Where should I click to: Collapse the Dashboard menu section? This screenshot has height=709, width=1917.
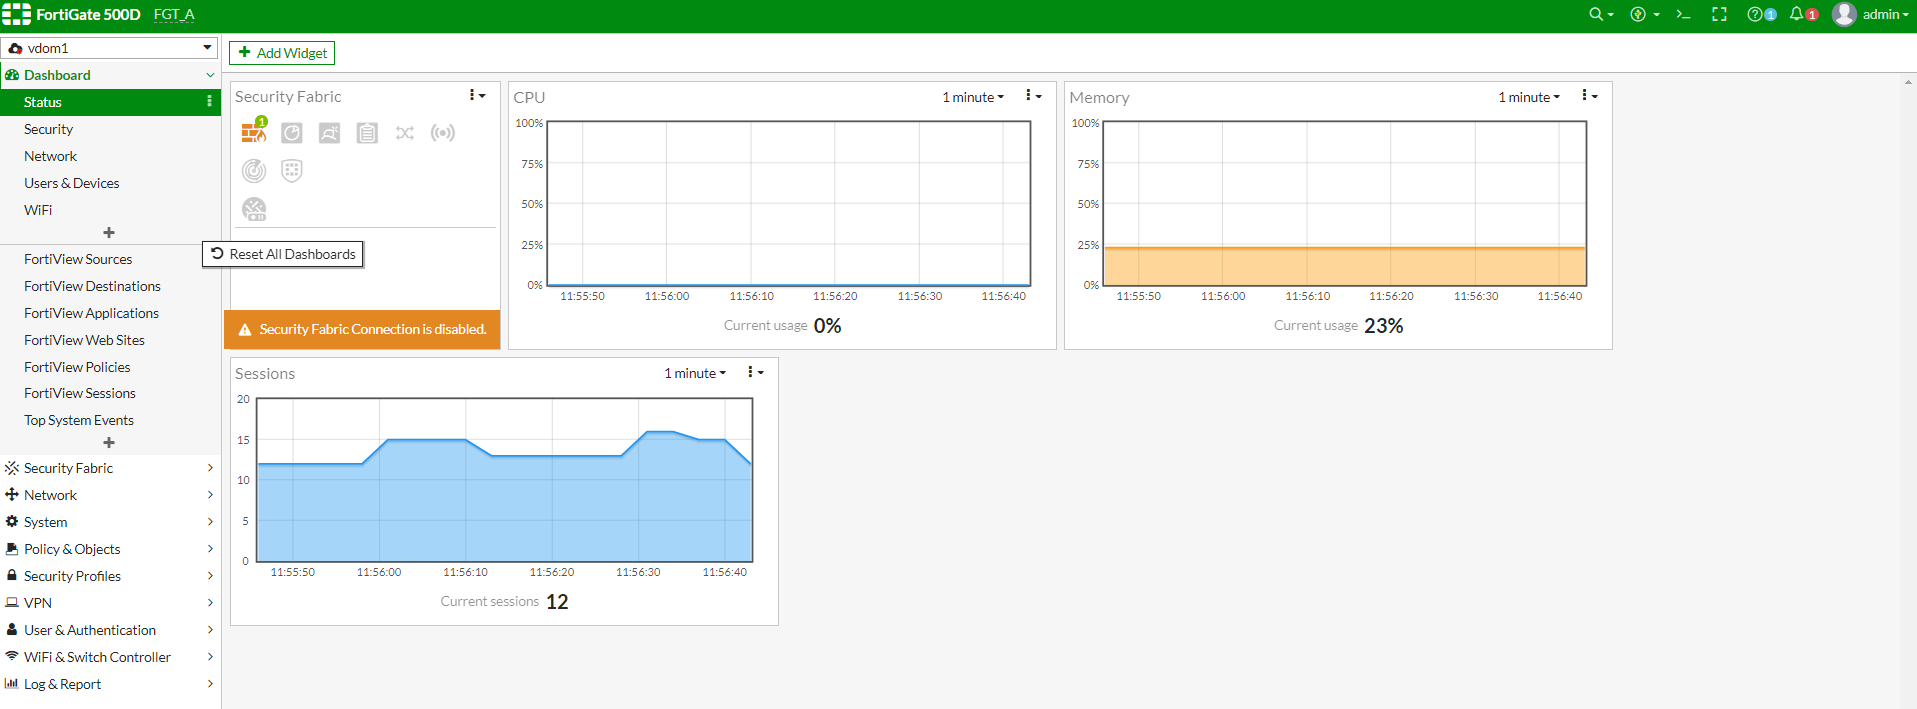(x=210, y=75)
